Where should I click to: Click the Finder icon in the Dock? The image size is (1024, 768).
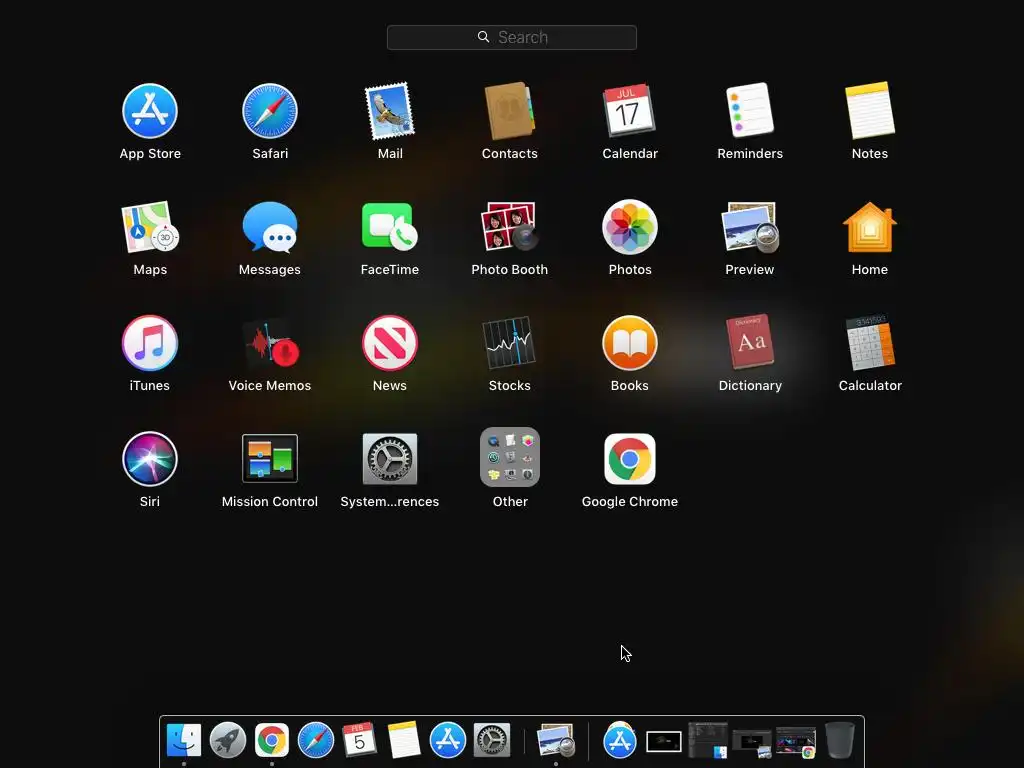(184, 740)
